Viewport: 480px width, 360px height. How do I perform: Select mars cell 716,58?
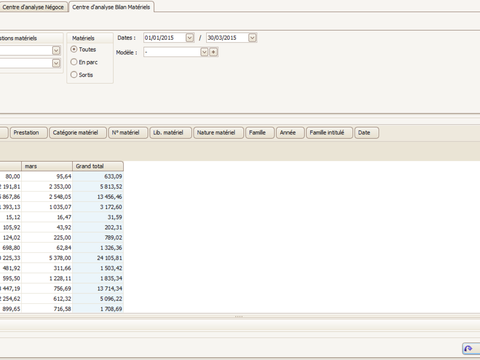(x=47, y=309)
